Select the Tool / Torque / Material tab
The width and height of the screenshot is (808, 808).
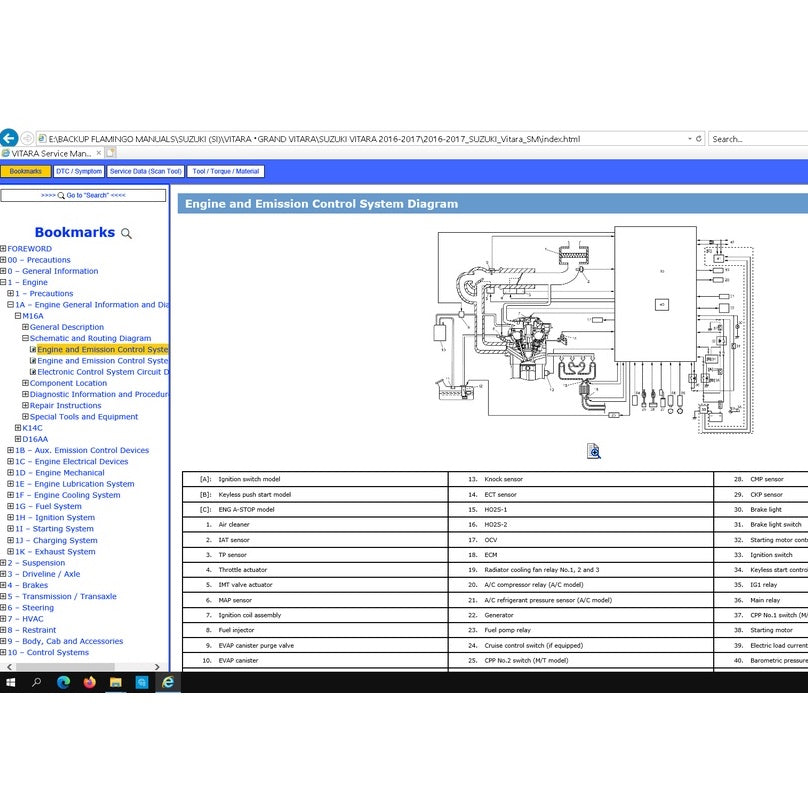point(226,171)
